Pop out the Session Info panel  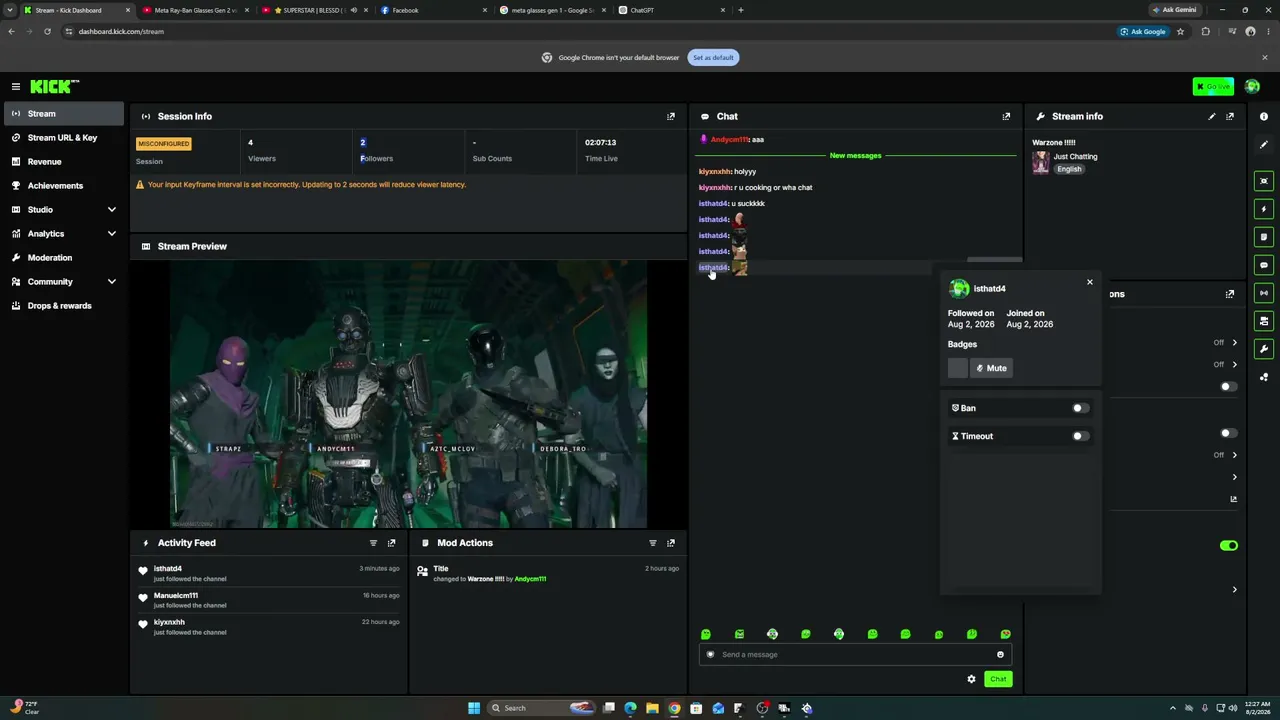tap(671, 116)
